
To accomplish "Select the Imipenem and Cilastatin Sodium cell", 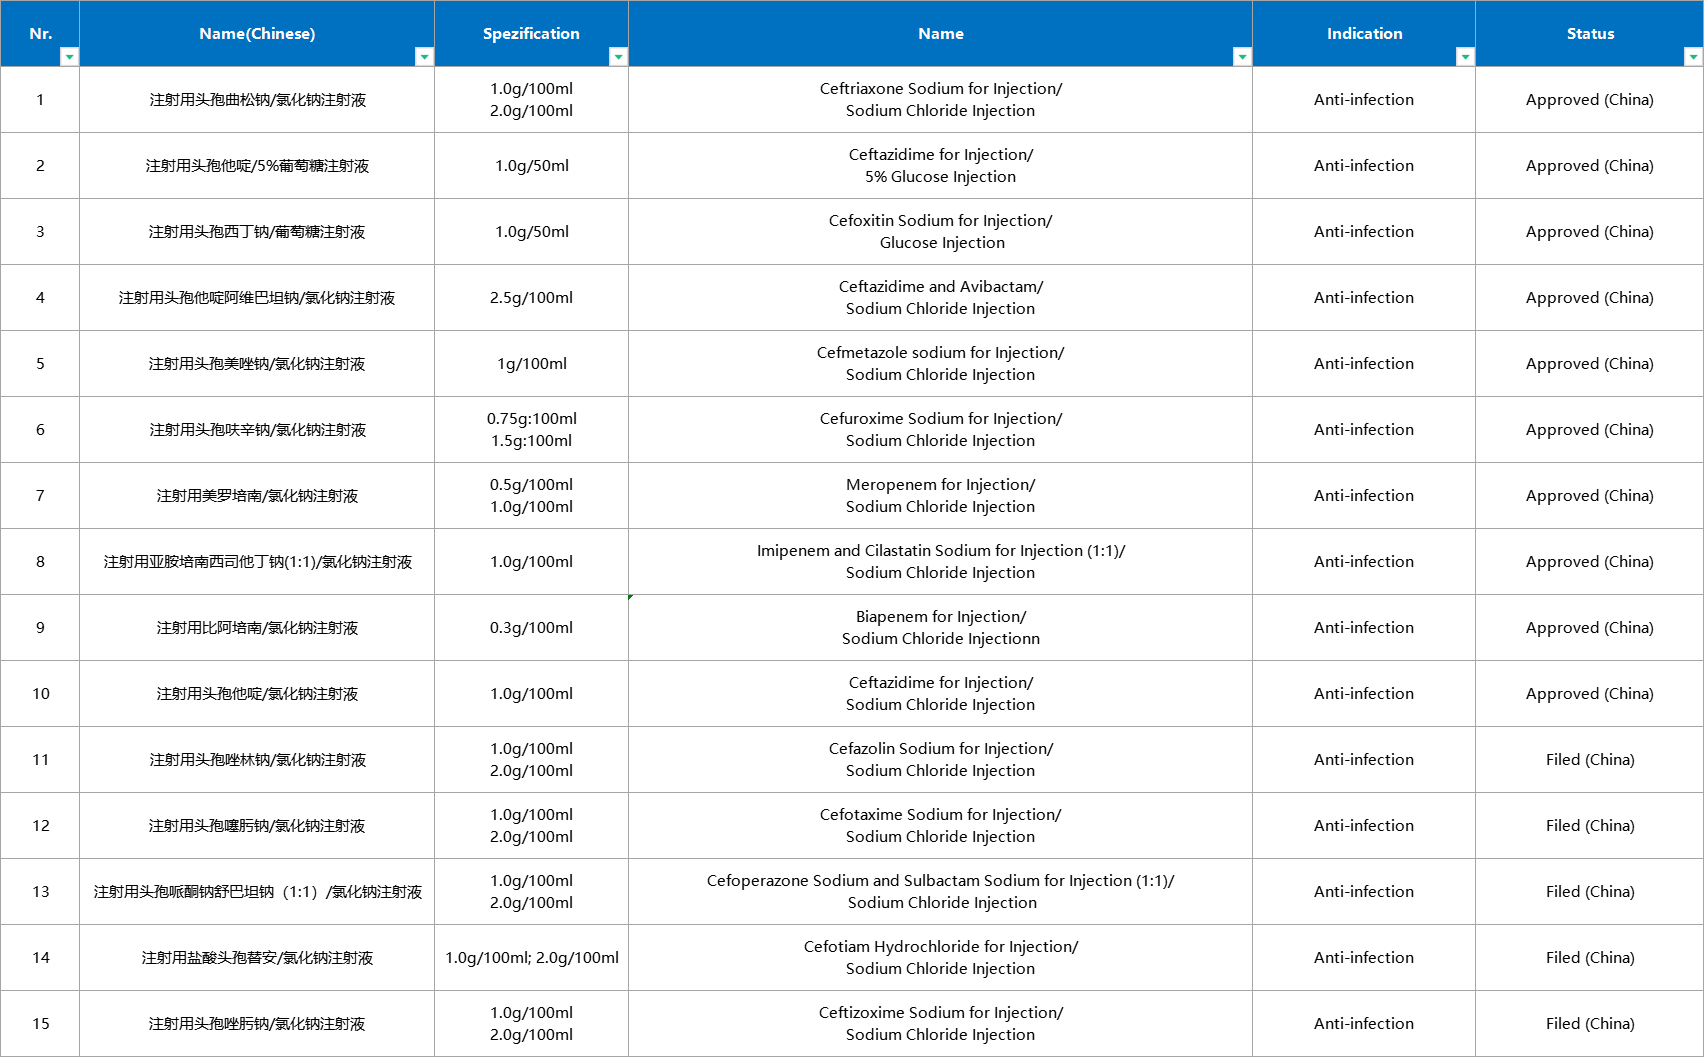I will [940, 562].
